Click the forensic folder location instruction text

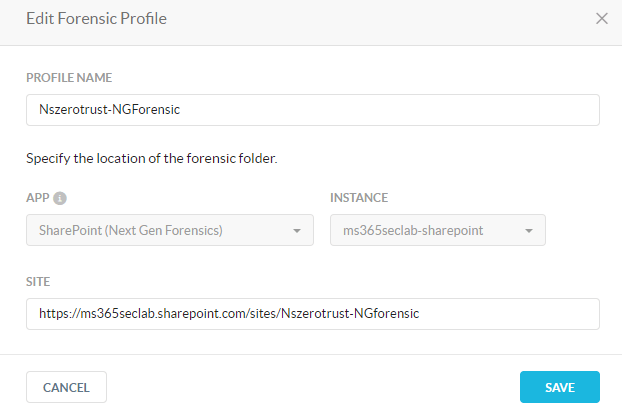point(152,159)
